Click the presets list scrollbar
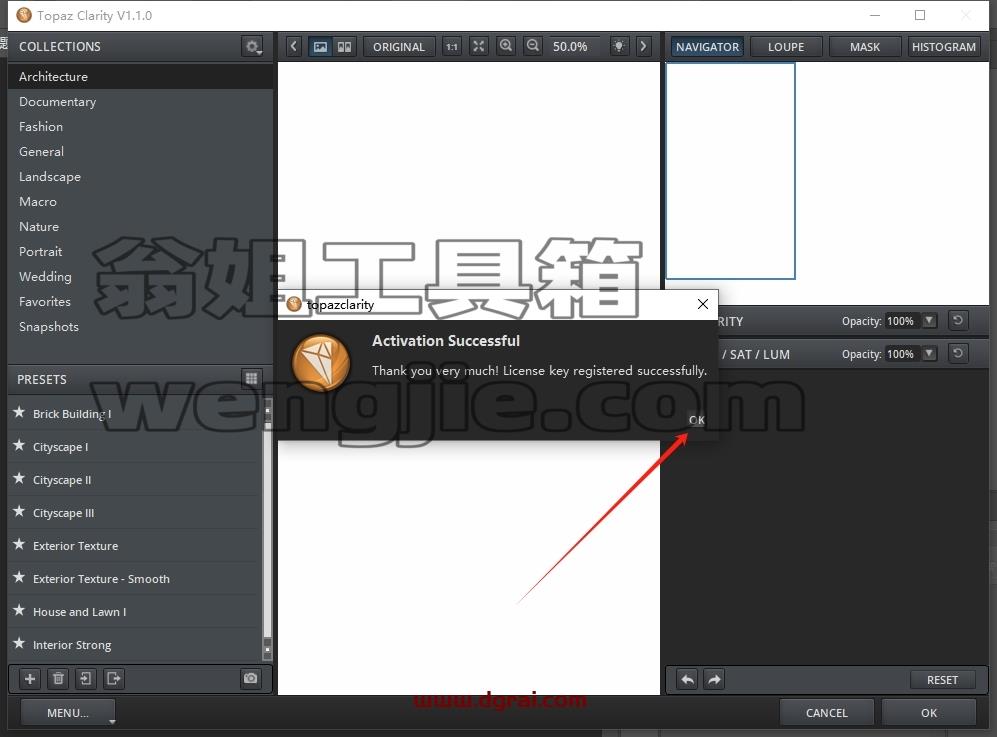Image resolution: width=997 pixels, height=737 pixels. coord(267,529)
